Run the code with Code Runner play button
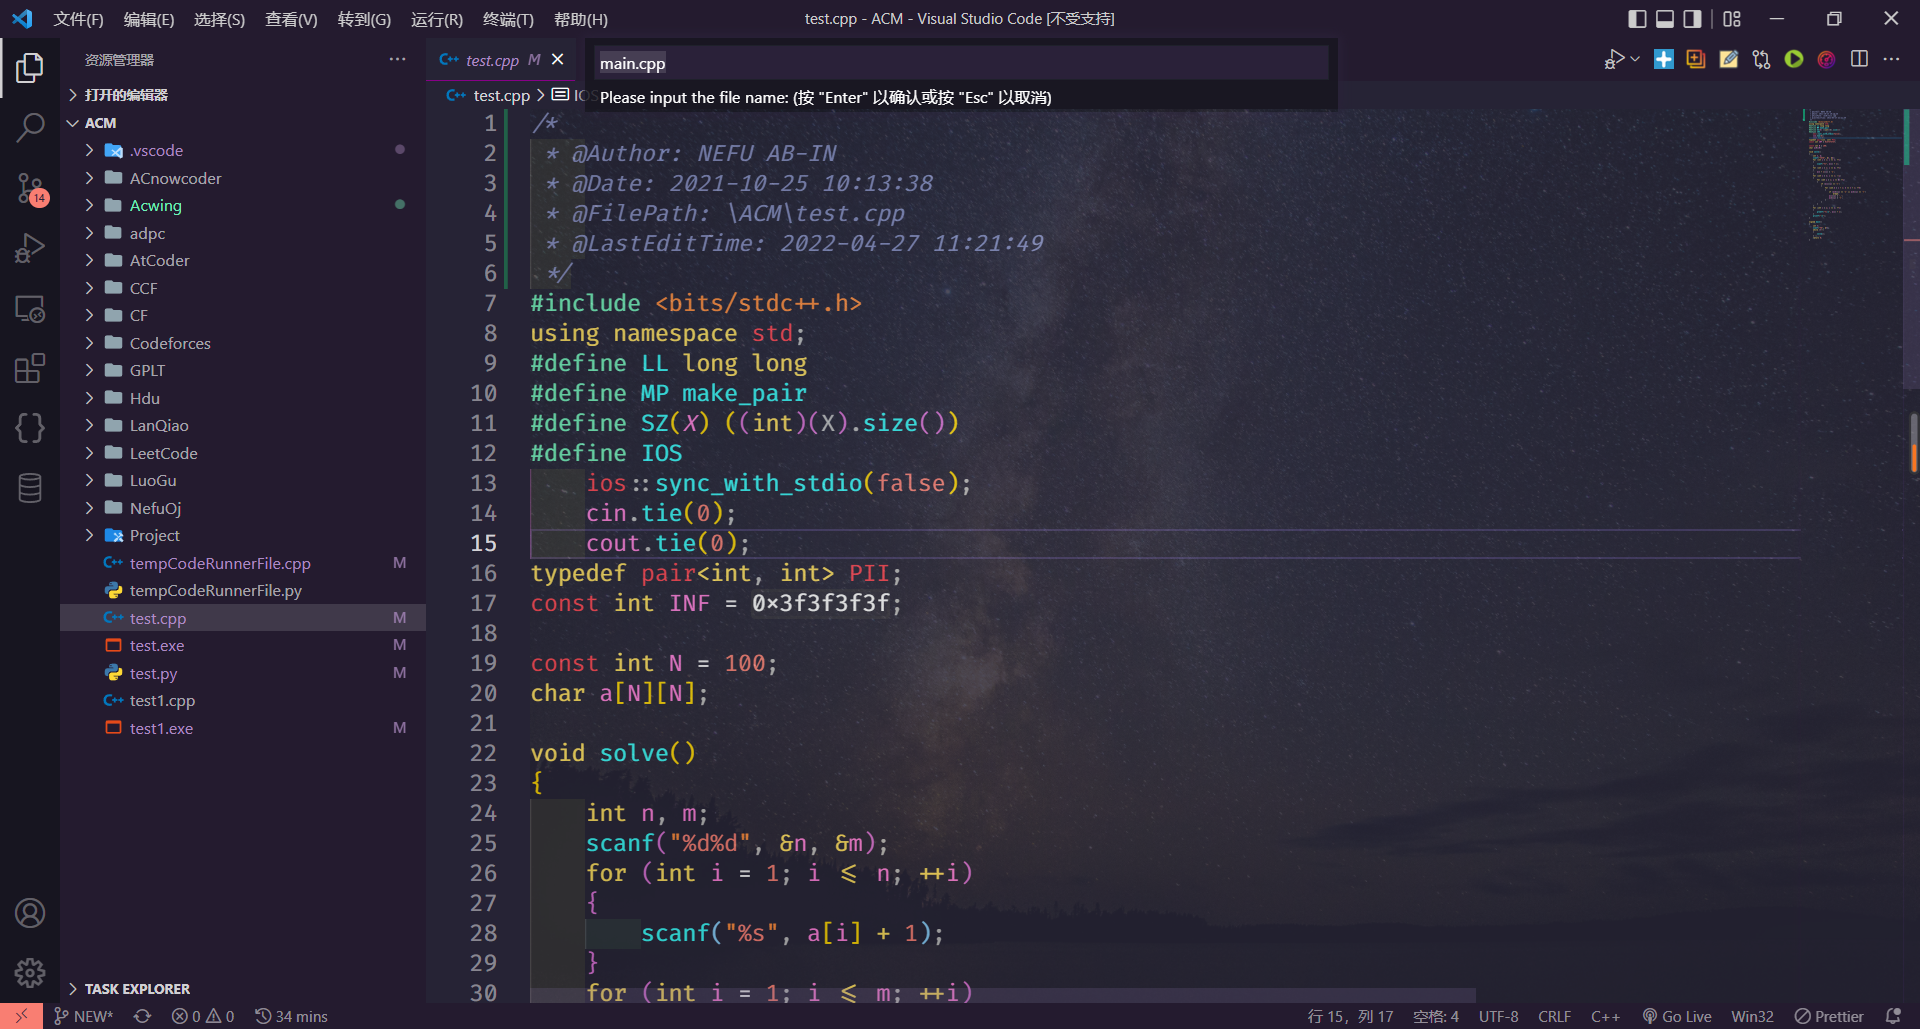 pyautogui.click(x=1793, y=59)
